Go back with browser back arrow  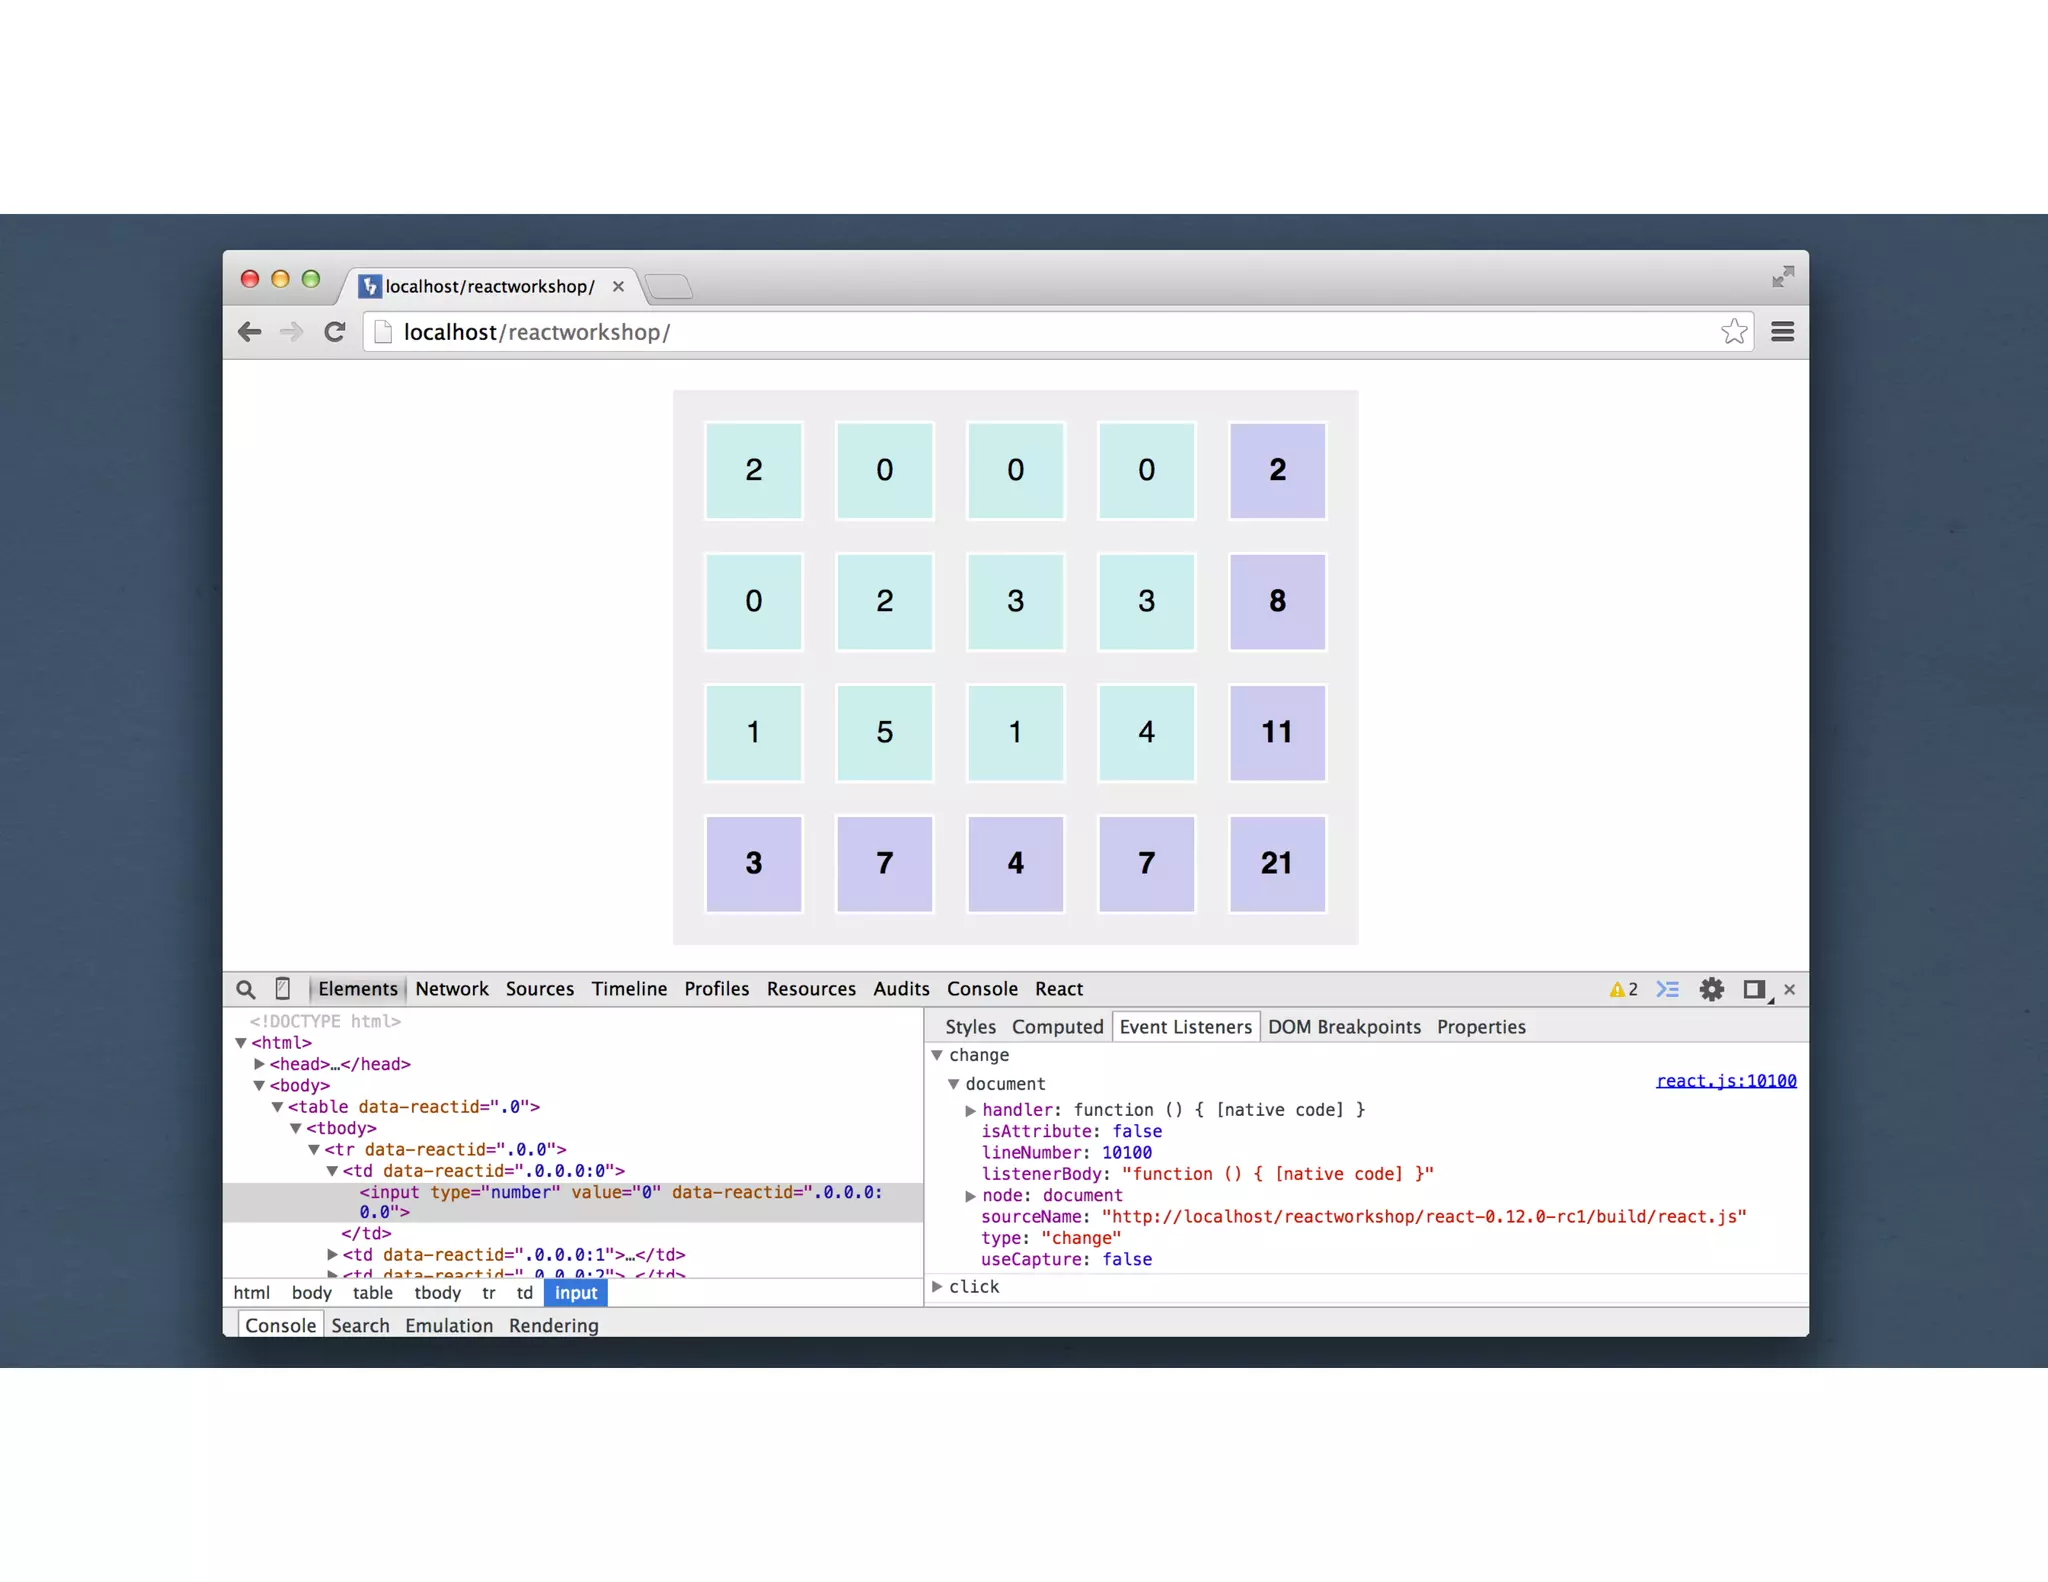coord(250,332)
